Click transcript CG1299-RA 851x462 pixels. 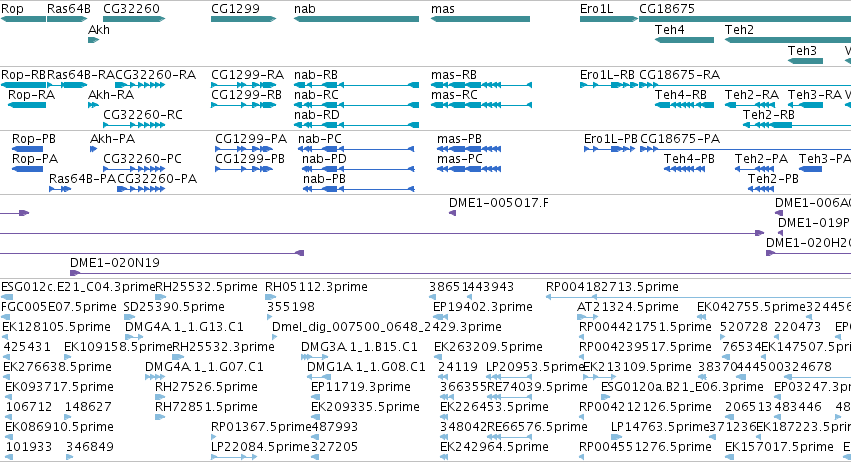click(247, 75)
